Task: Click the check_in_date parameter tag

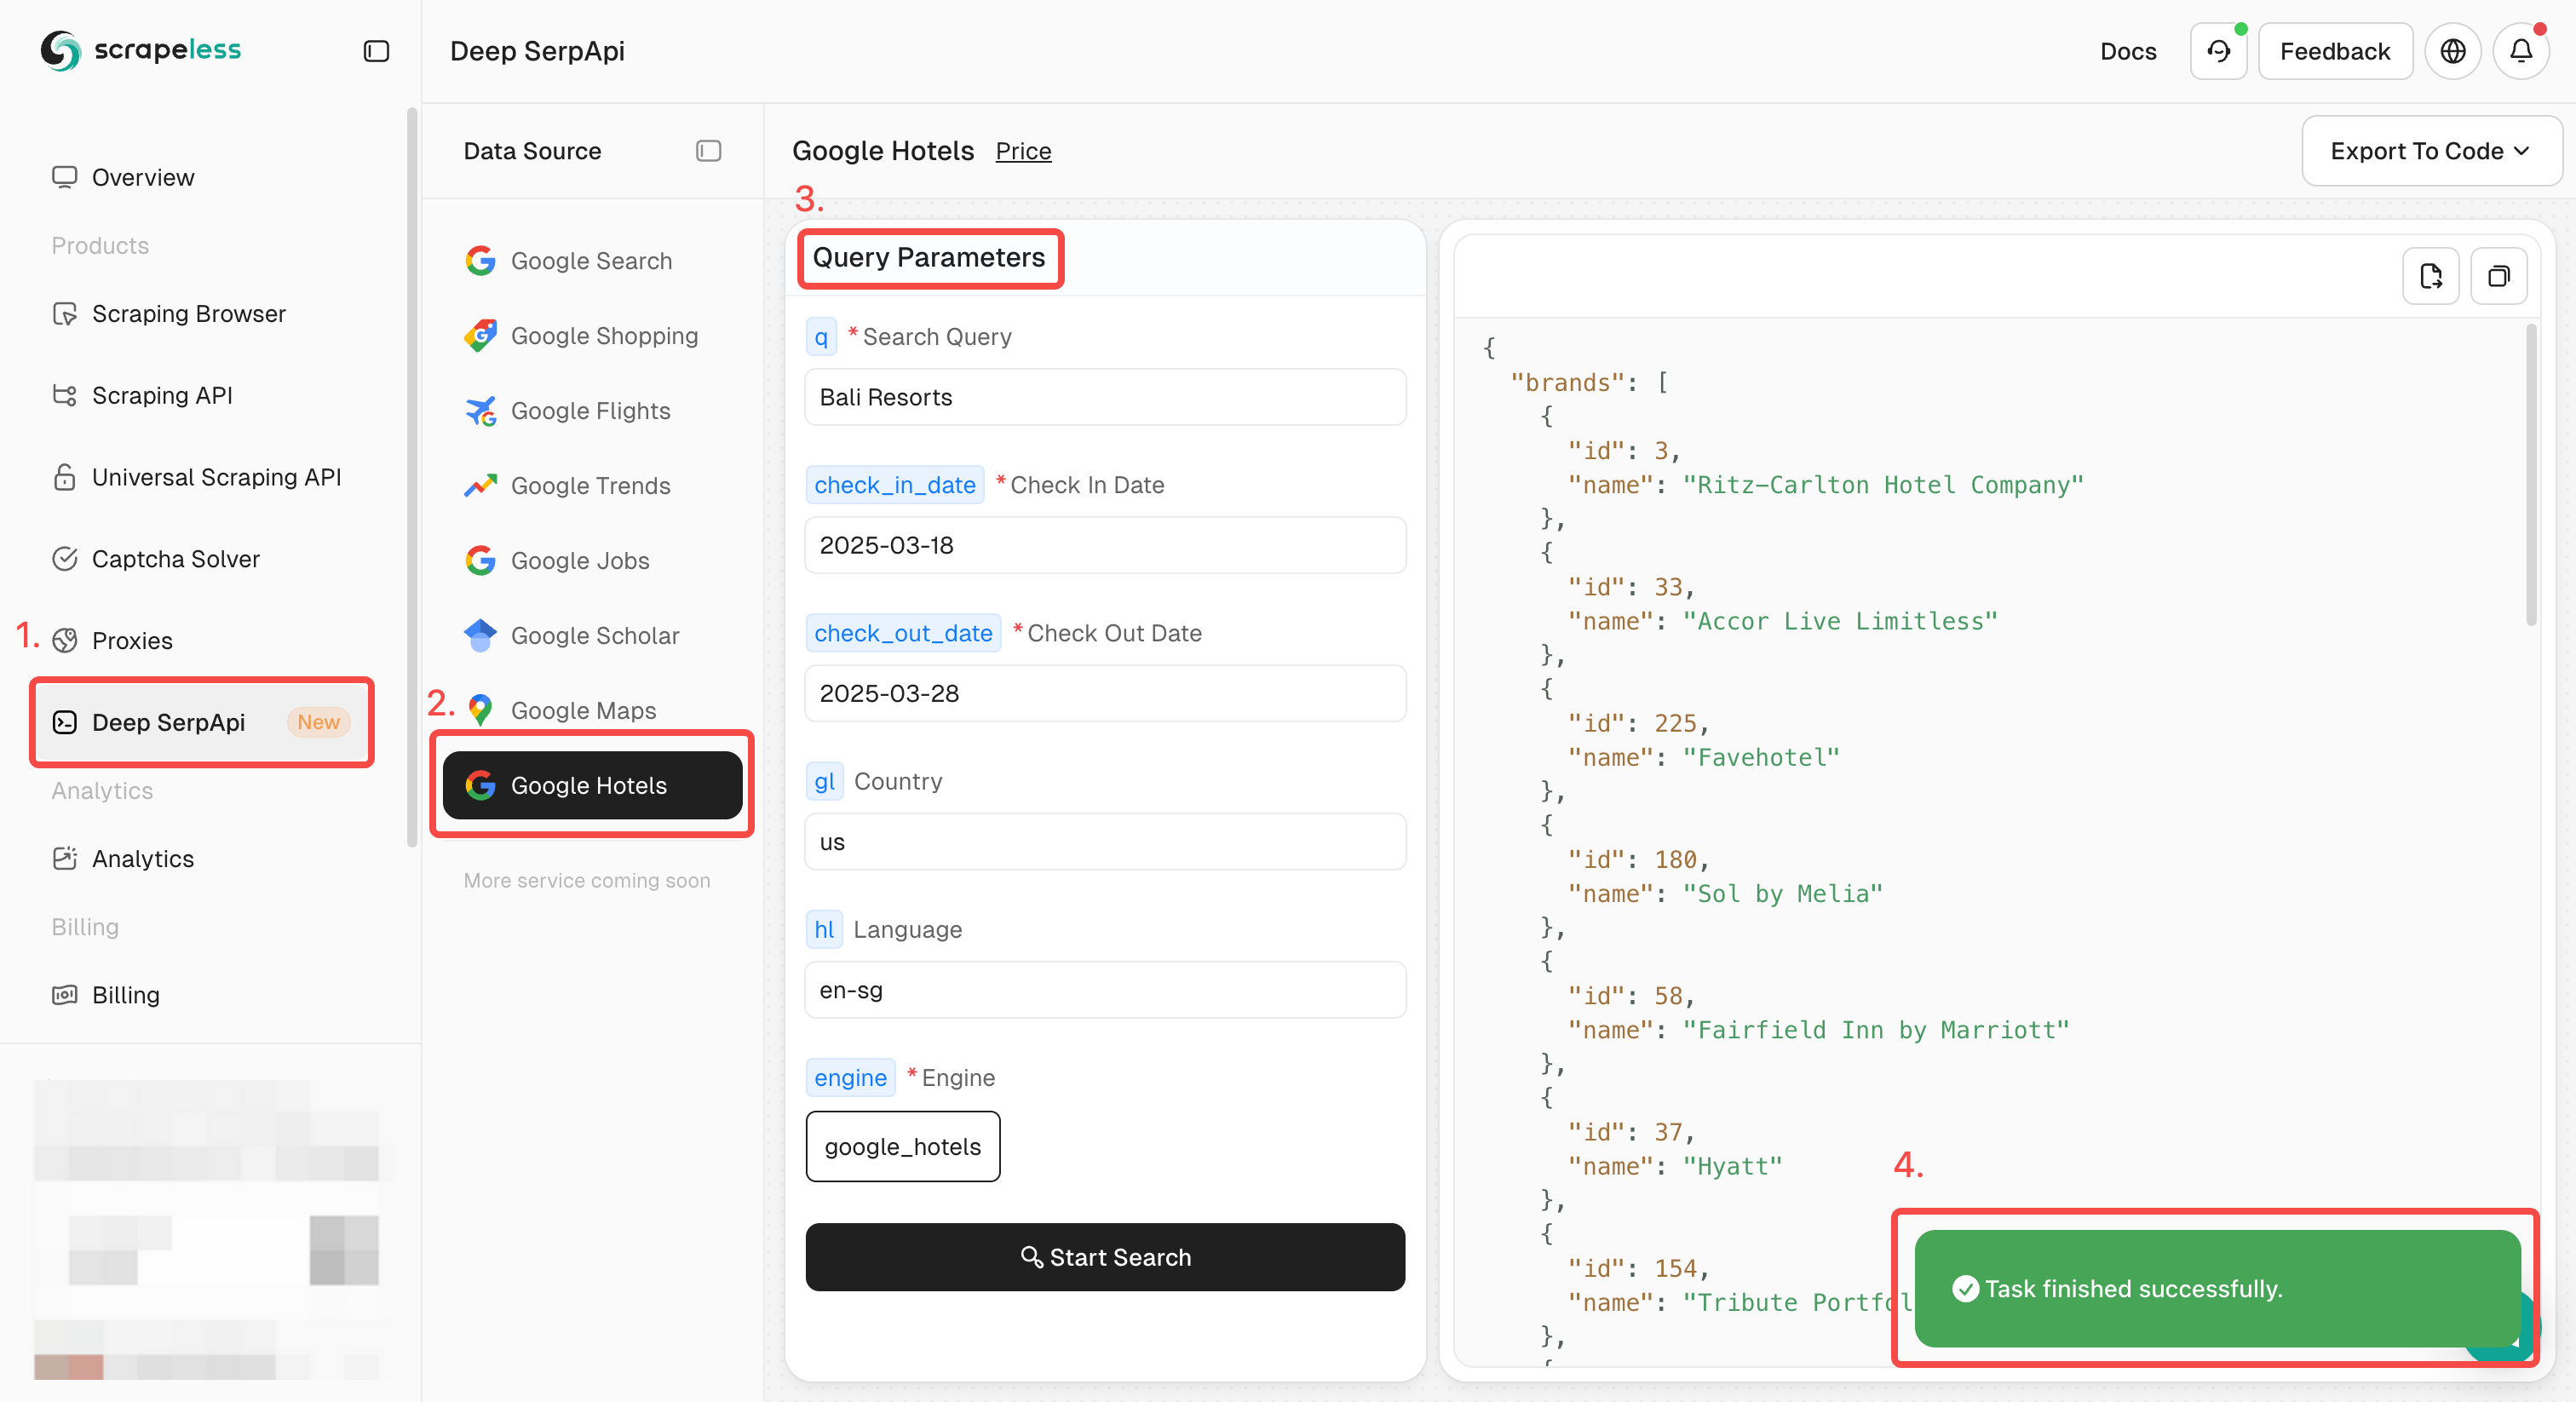Action: tap(894, 485)
